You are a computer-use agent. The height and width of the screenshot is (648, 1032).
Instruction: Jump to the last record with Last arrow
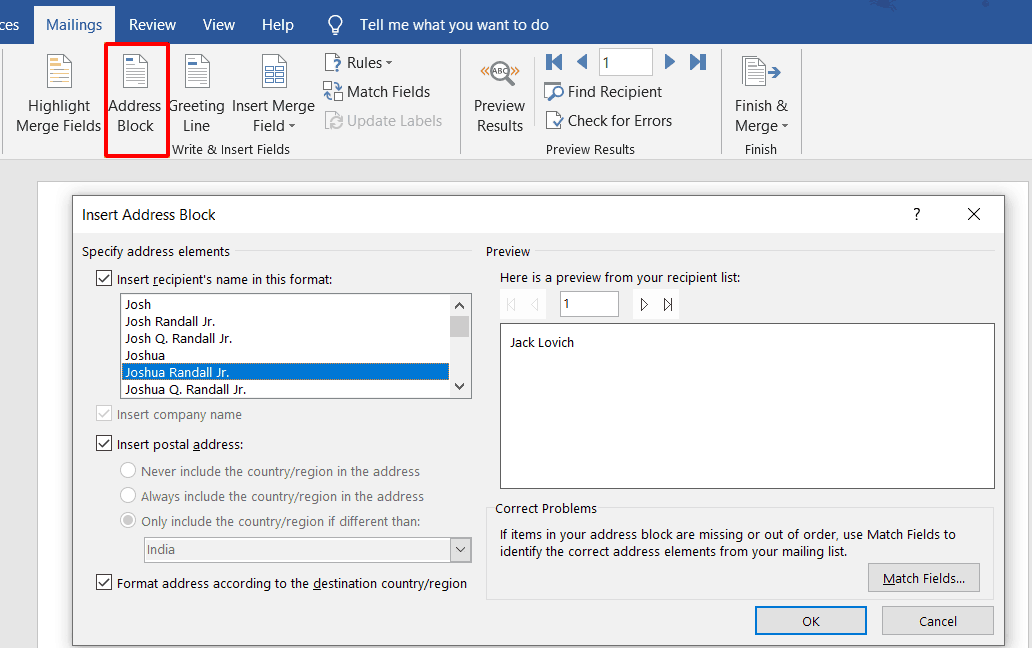point(698,61)
